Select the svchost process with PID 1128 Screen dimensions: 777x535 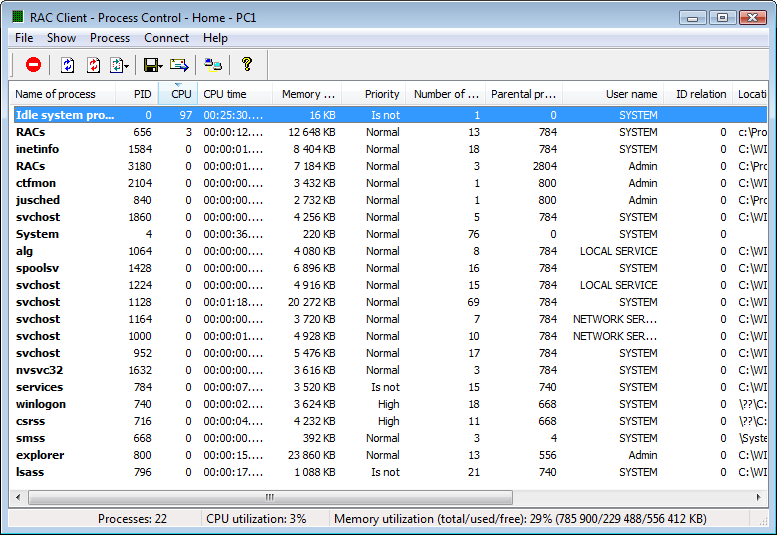[x=390, y=302]
